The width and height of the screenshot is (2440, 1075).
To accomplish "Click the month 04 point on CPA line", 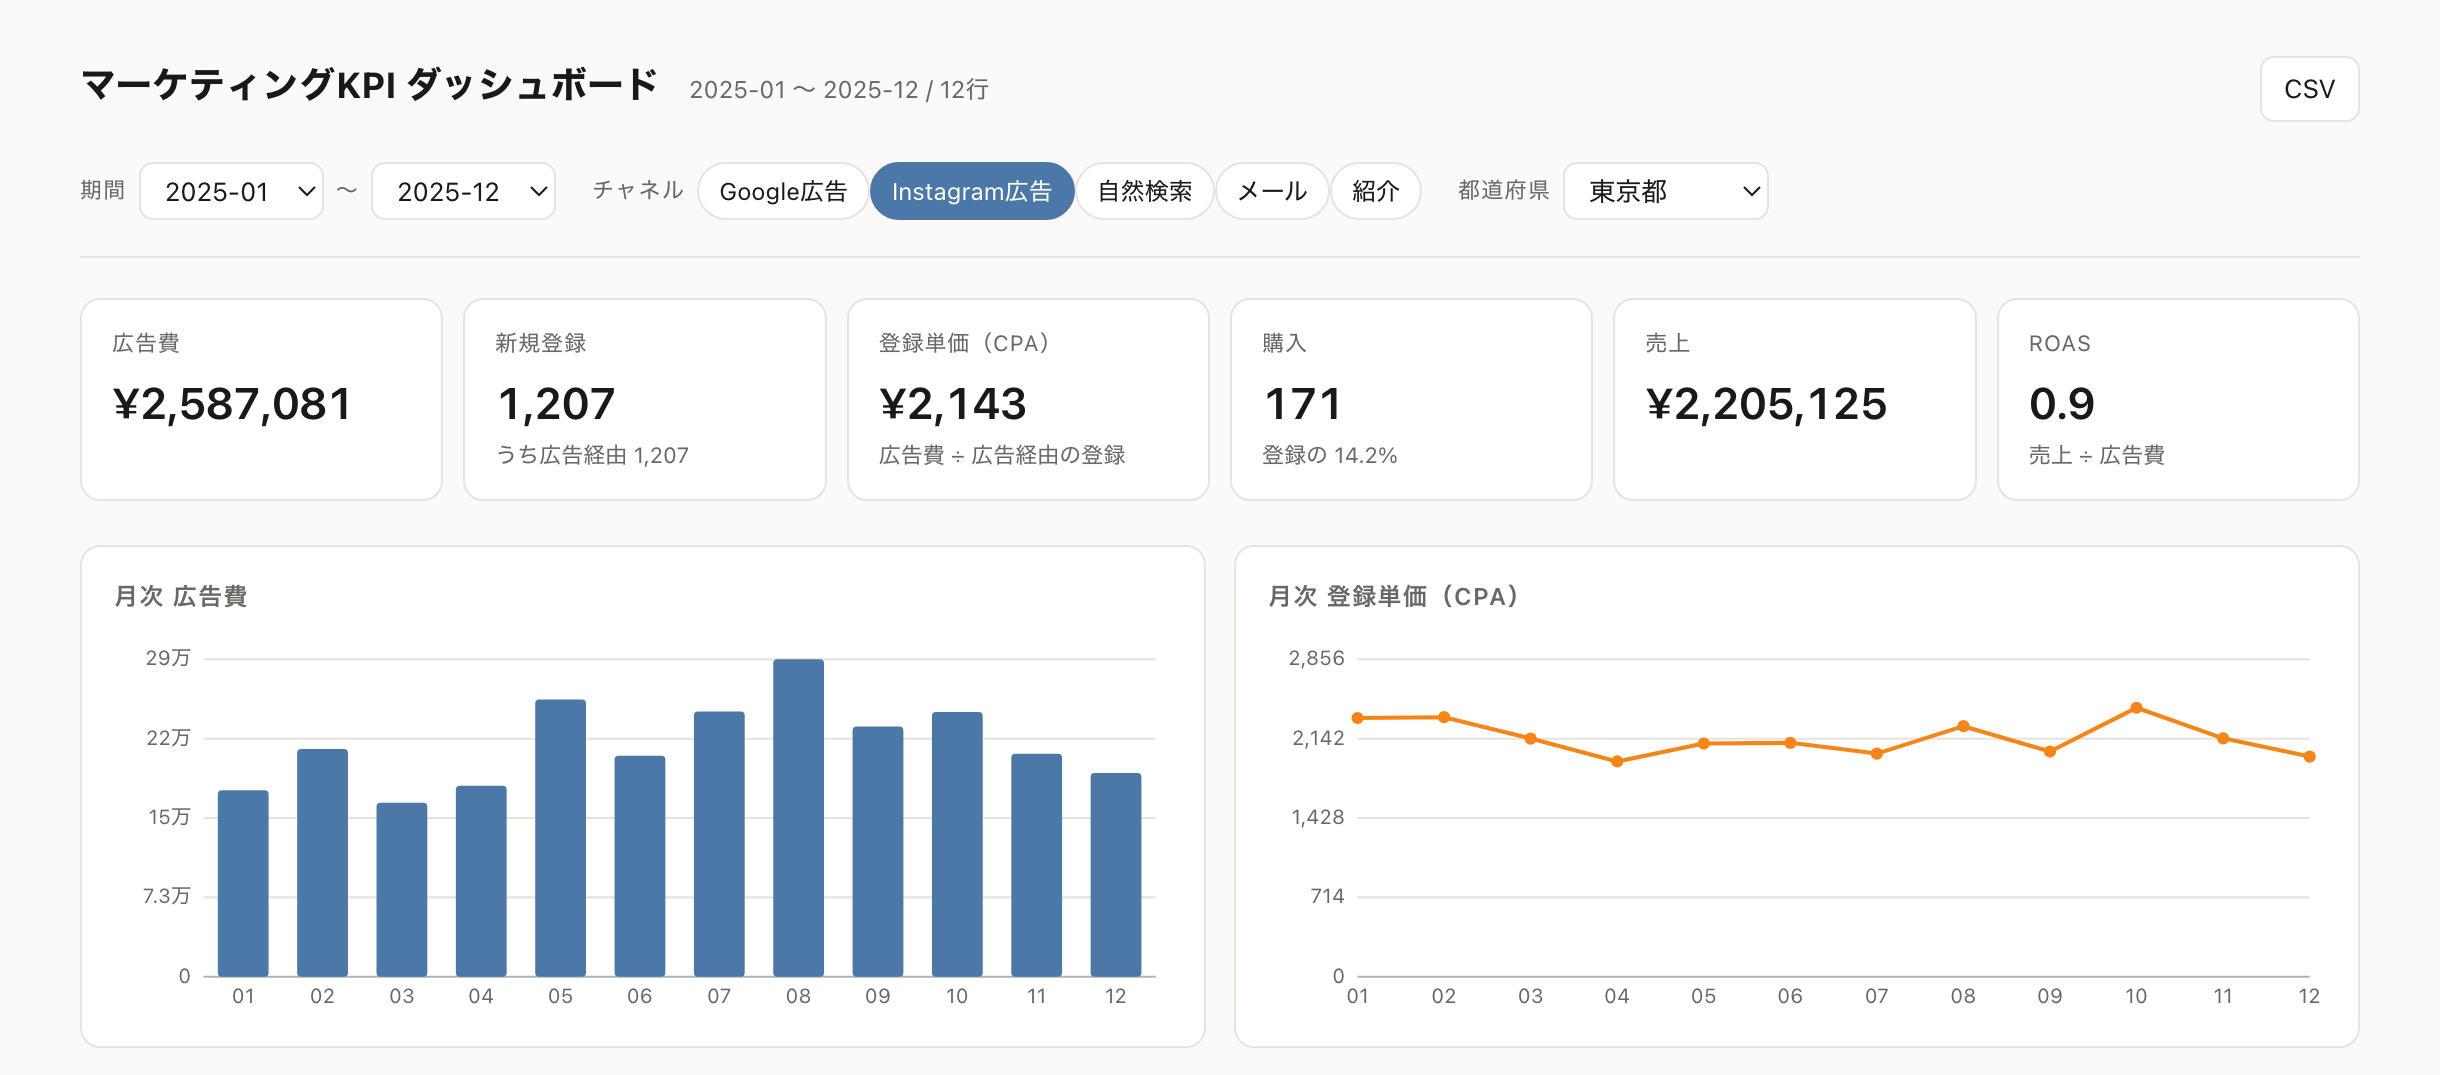I will click(x=1617, y=761).
